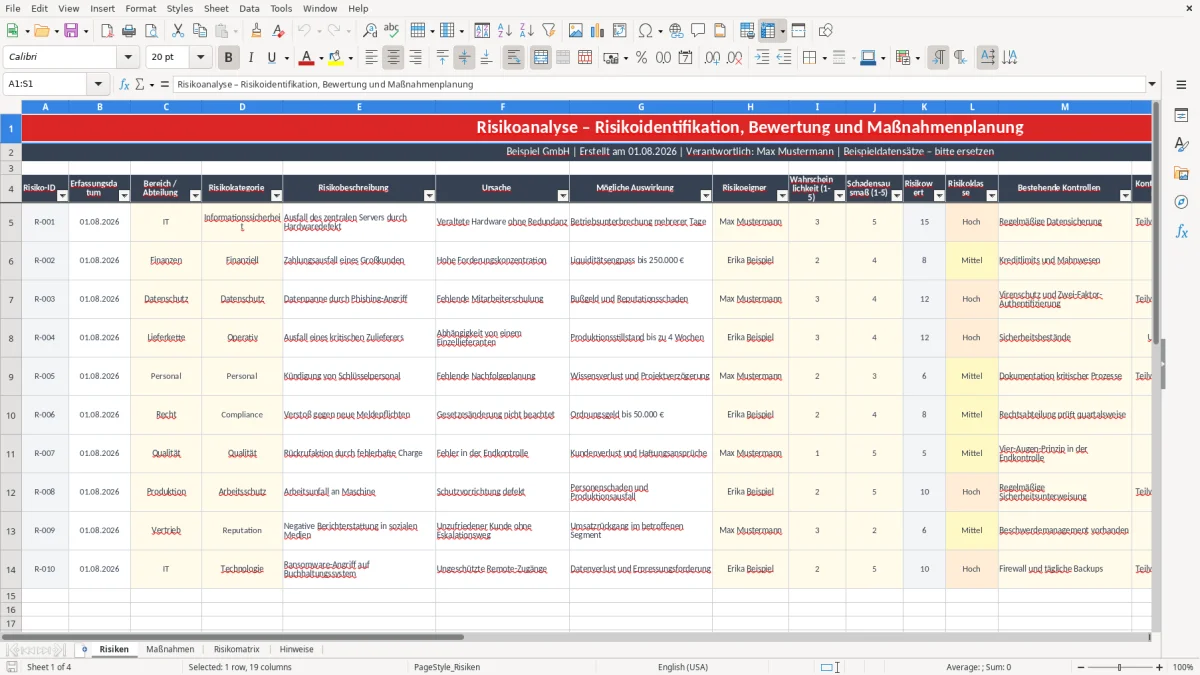The image size is (1200, 675).
Task: Format cells as percent
Action: pyautogui.click(x=641, y=58)
